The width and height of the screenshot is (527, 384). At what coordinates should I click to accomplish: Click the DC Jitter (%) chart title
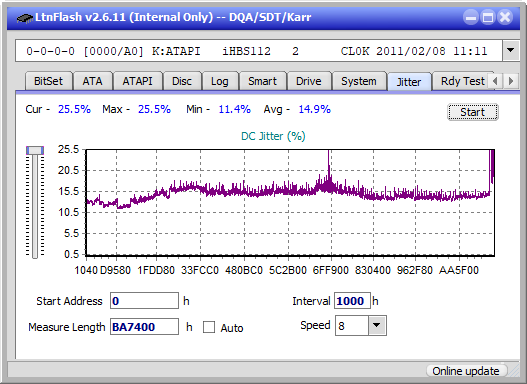[x=273, y=136]
